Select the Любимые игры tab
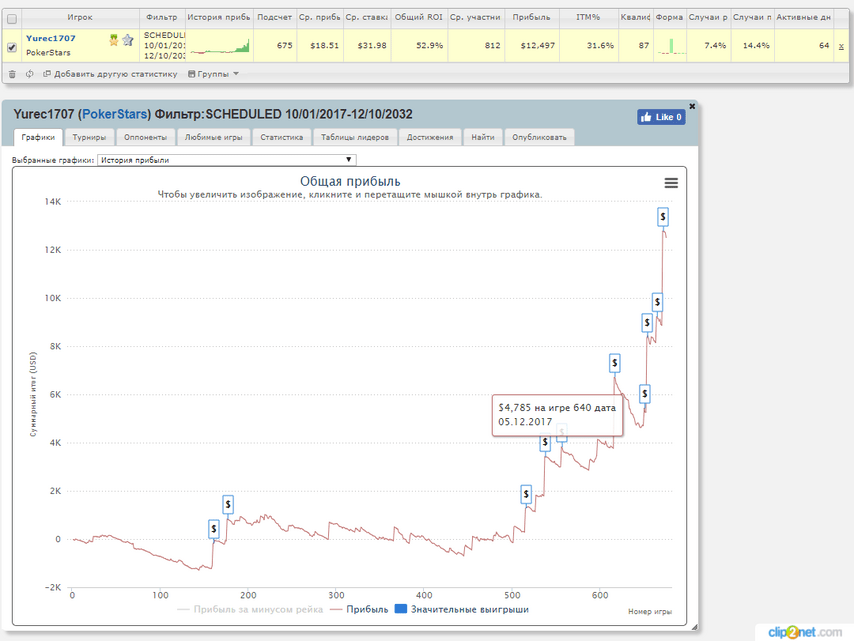The image size is (854, 641). click(214, 137)
